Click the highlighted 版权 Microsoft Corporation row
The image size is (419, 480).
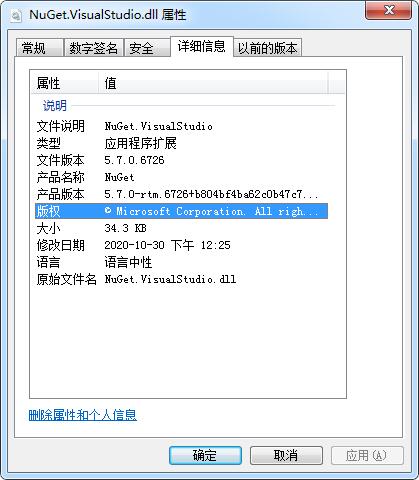tap(181, 211)
